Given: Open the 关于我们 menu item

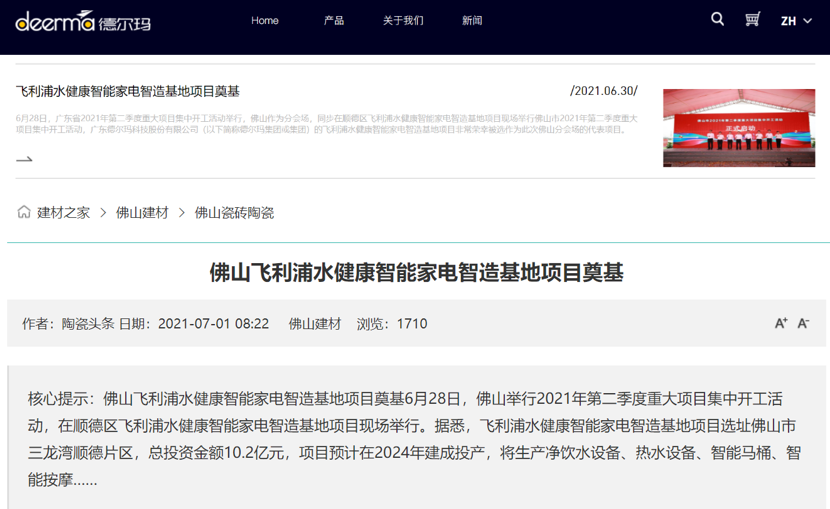Looking at the screenshot, I should 403,21.
